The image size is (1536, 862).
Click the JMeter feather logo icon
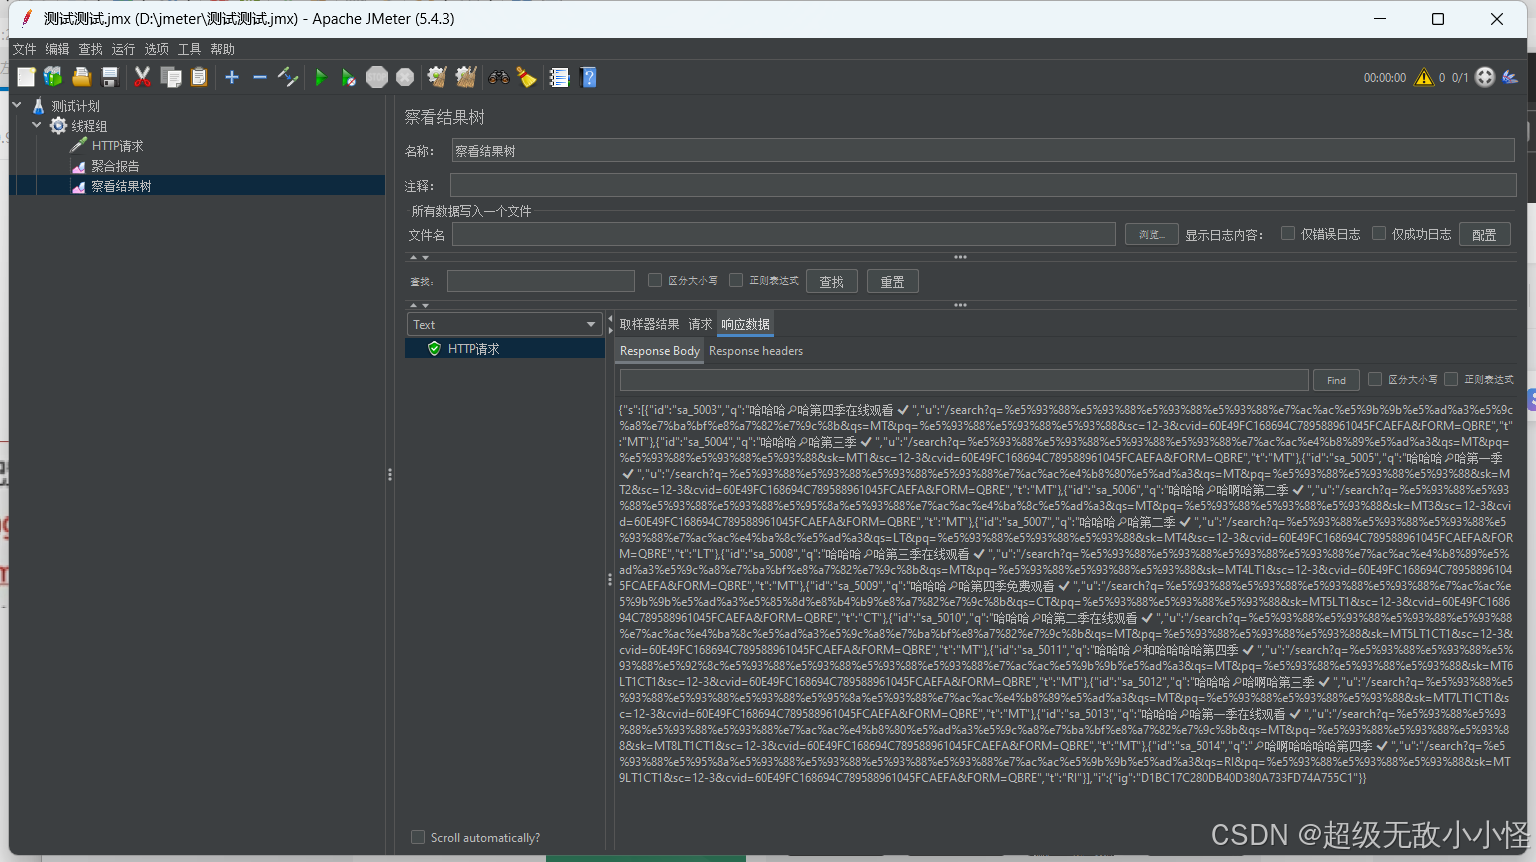[1510, 77]
